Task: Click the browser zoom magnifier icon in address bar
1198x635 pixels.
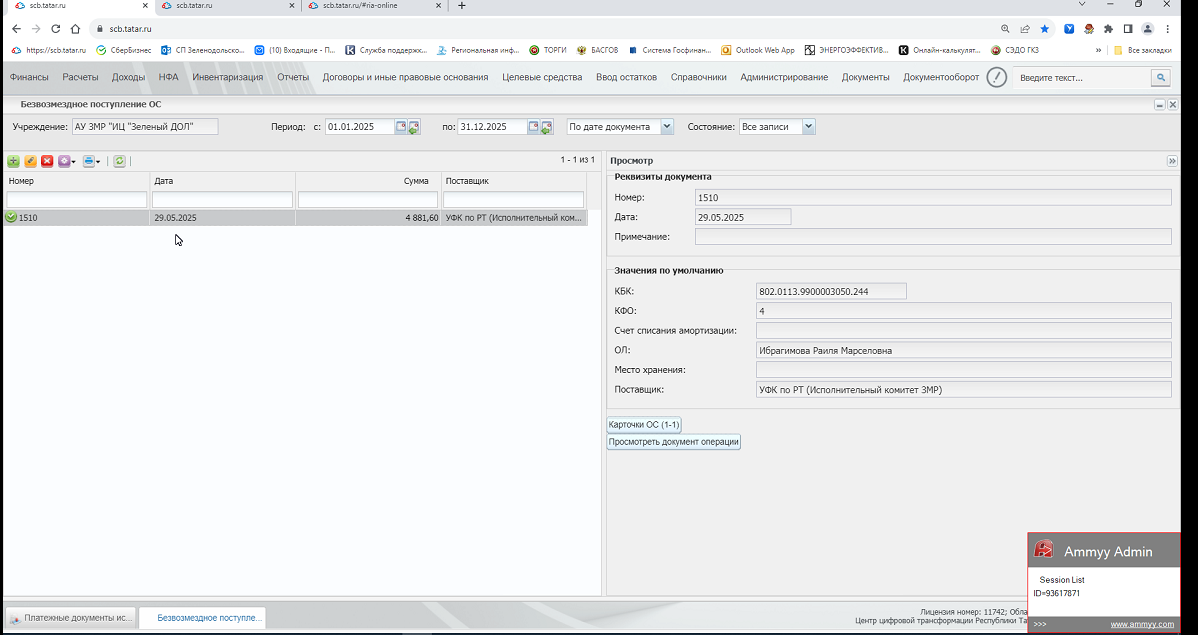Action: [1005, 28]
